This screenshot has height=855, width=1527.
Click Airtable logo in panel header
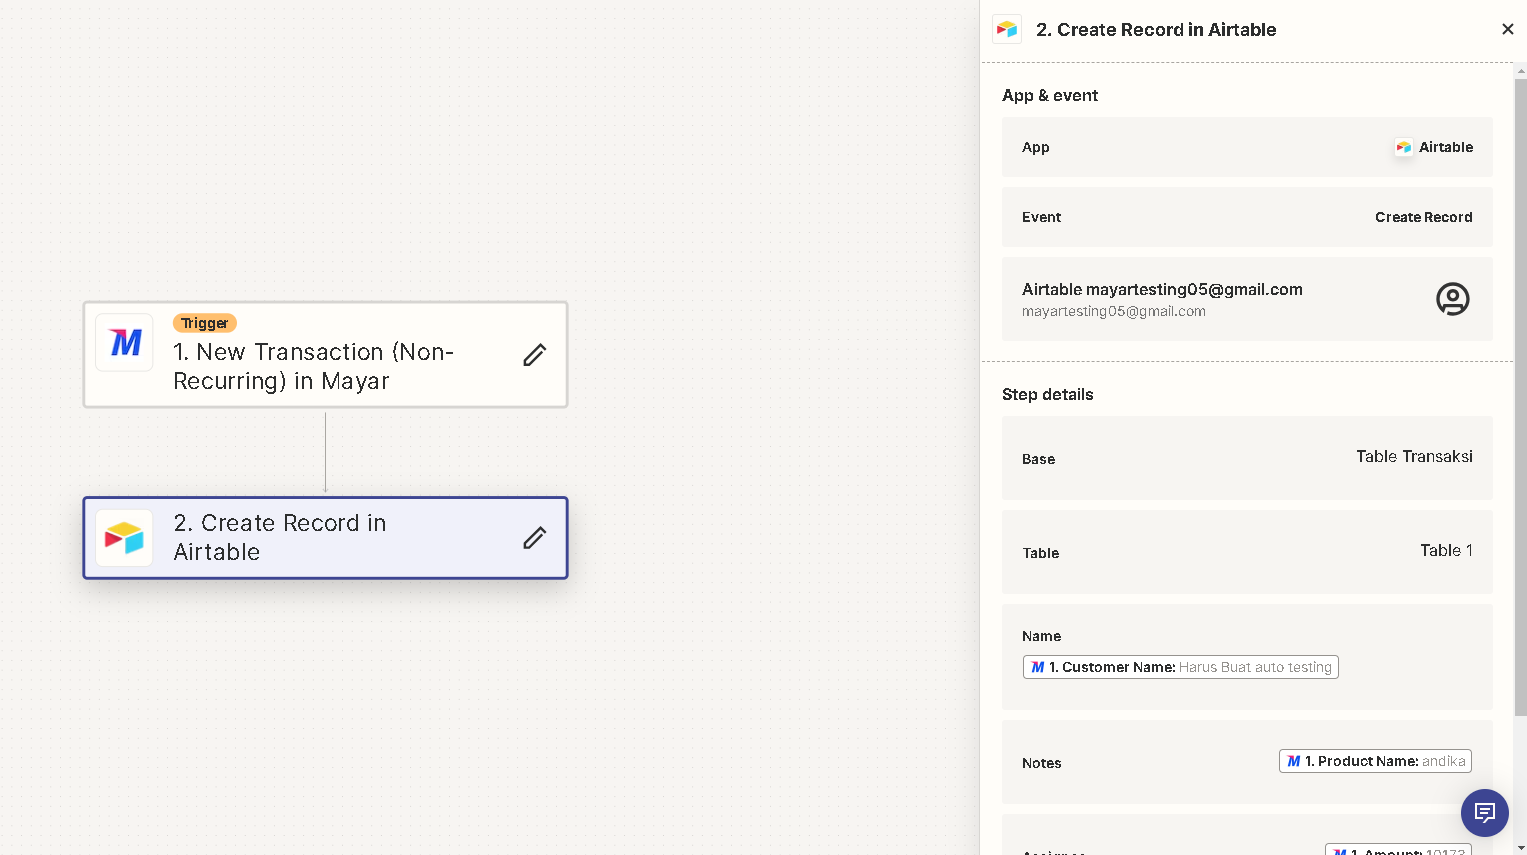click(1007, 29)
